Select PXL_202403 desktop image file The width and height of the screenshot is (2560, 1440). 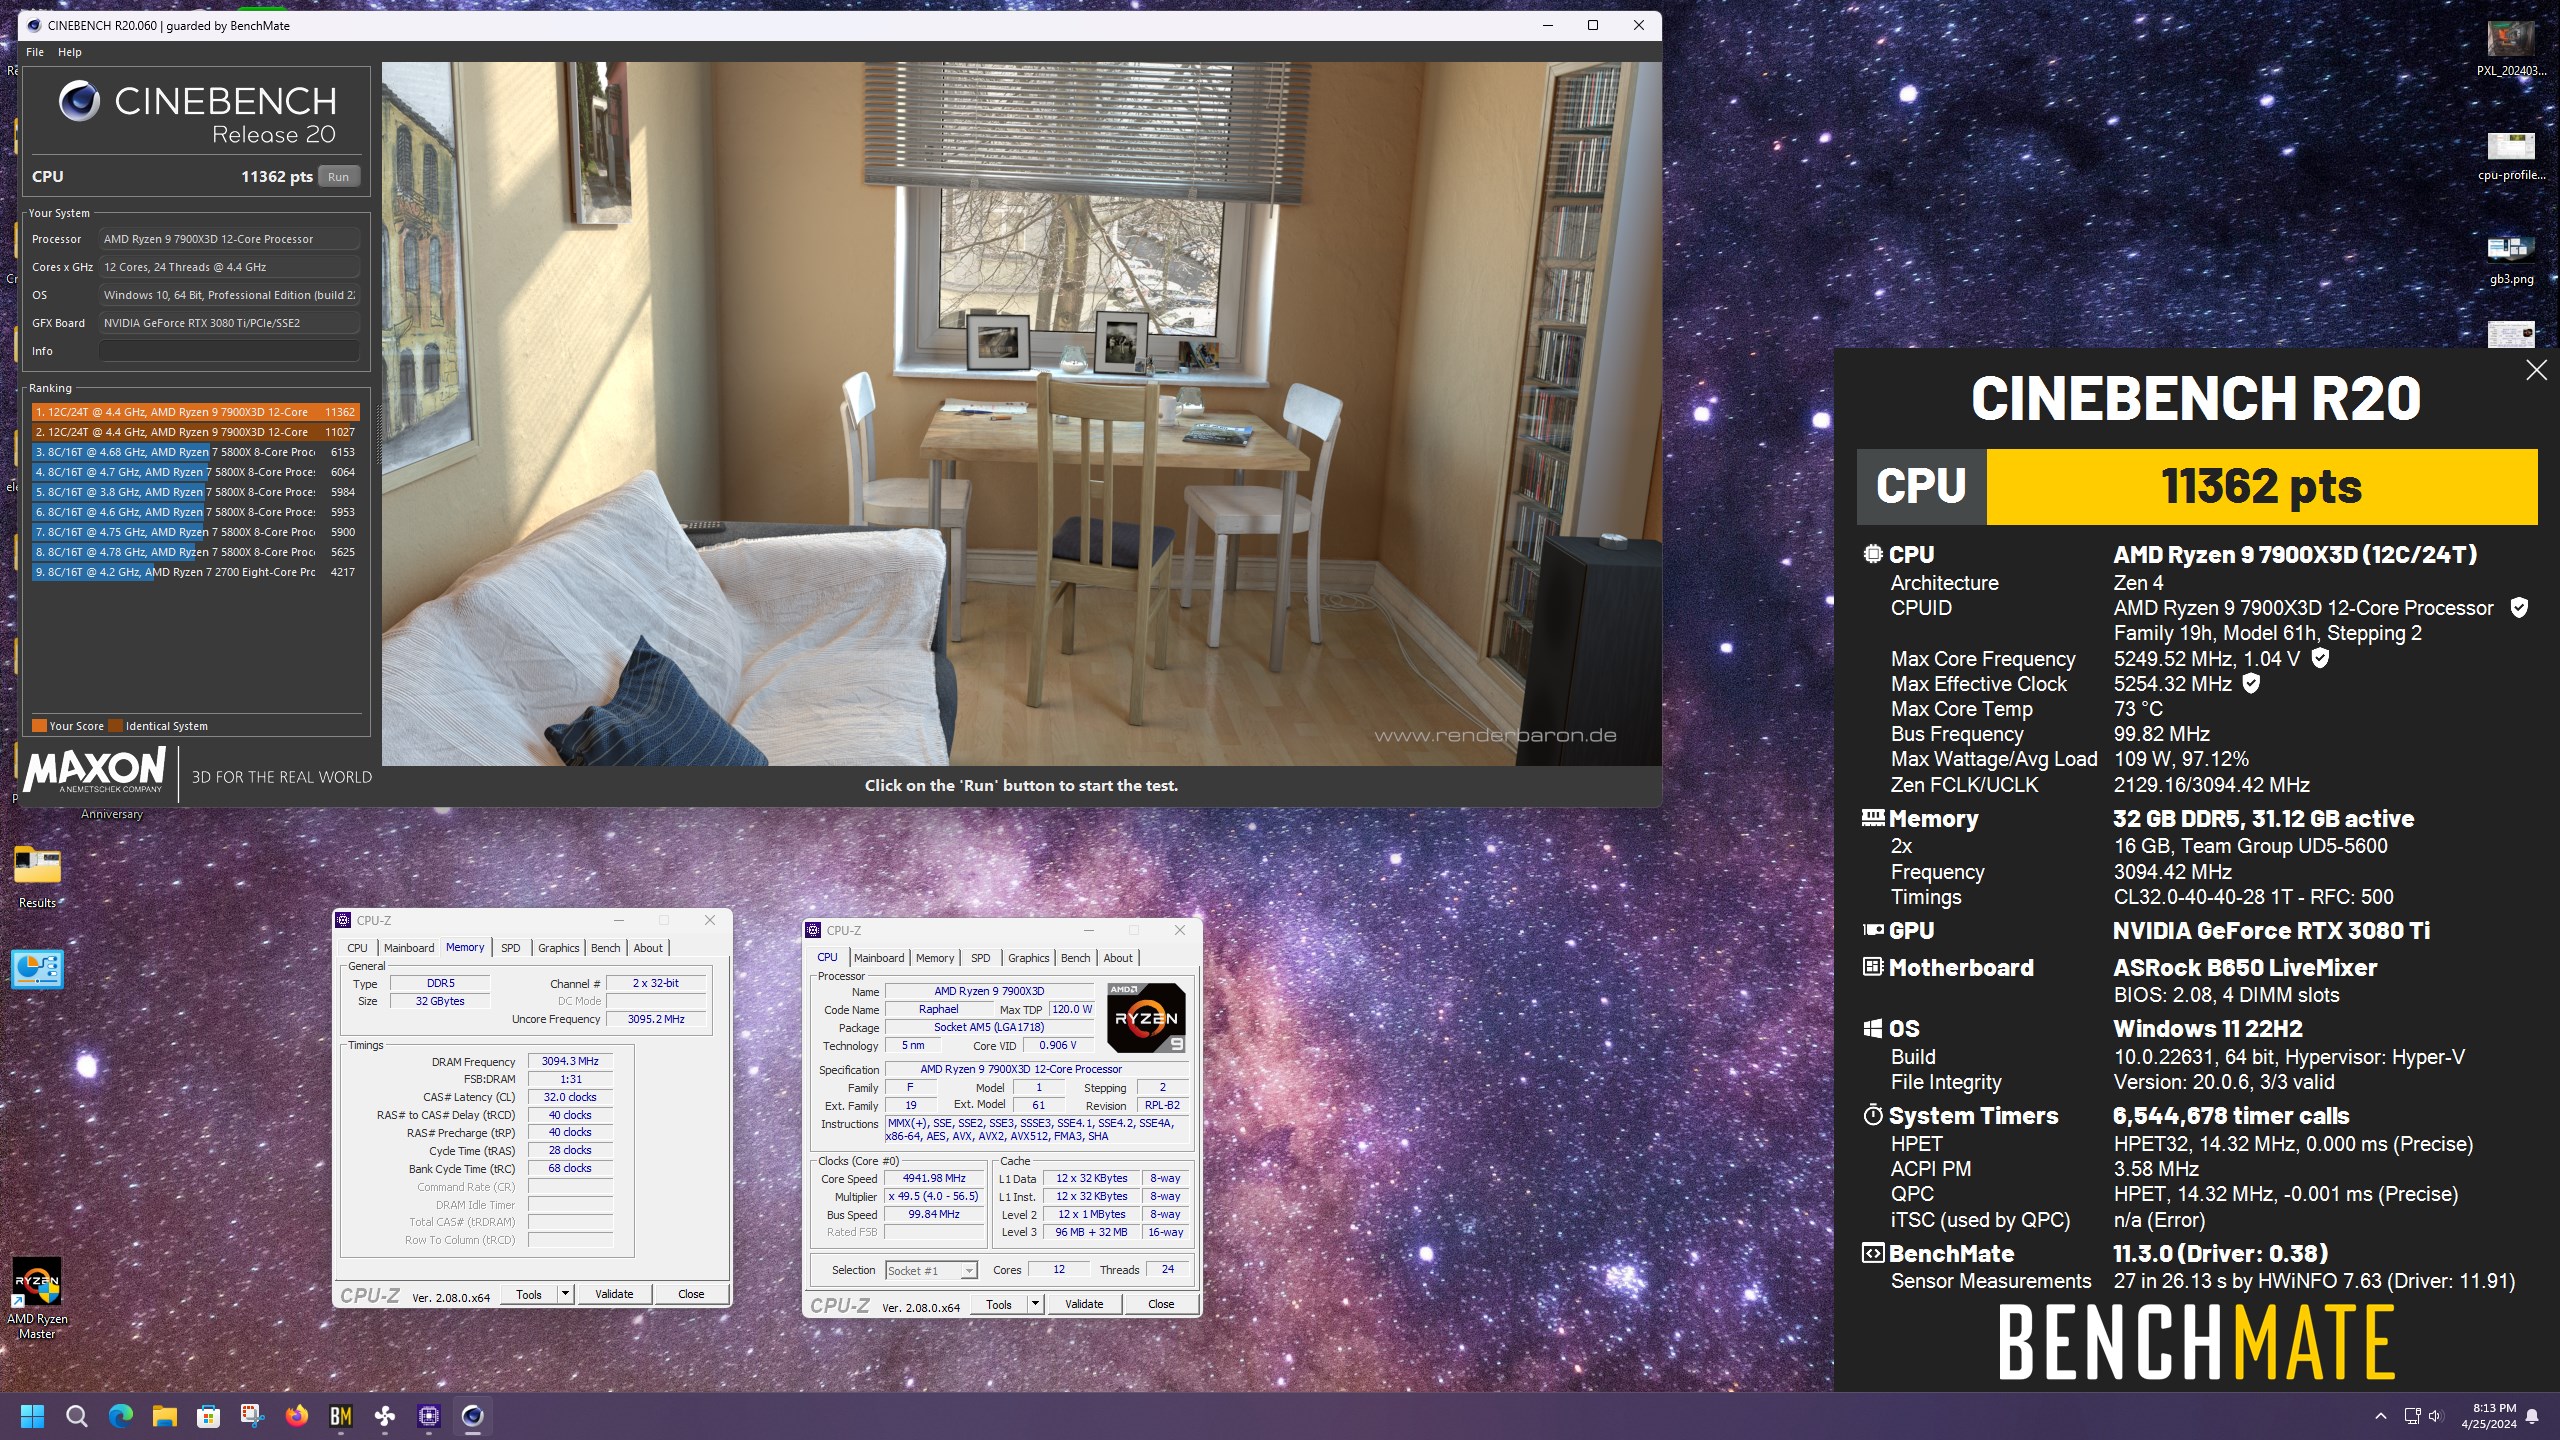pos(2511,48)
